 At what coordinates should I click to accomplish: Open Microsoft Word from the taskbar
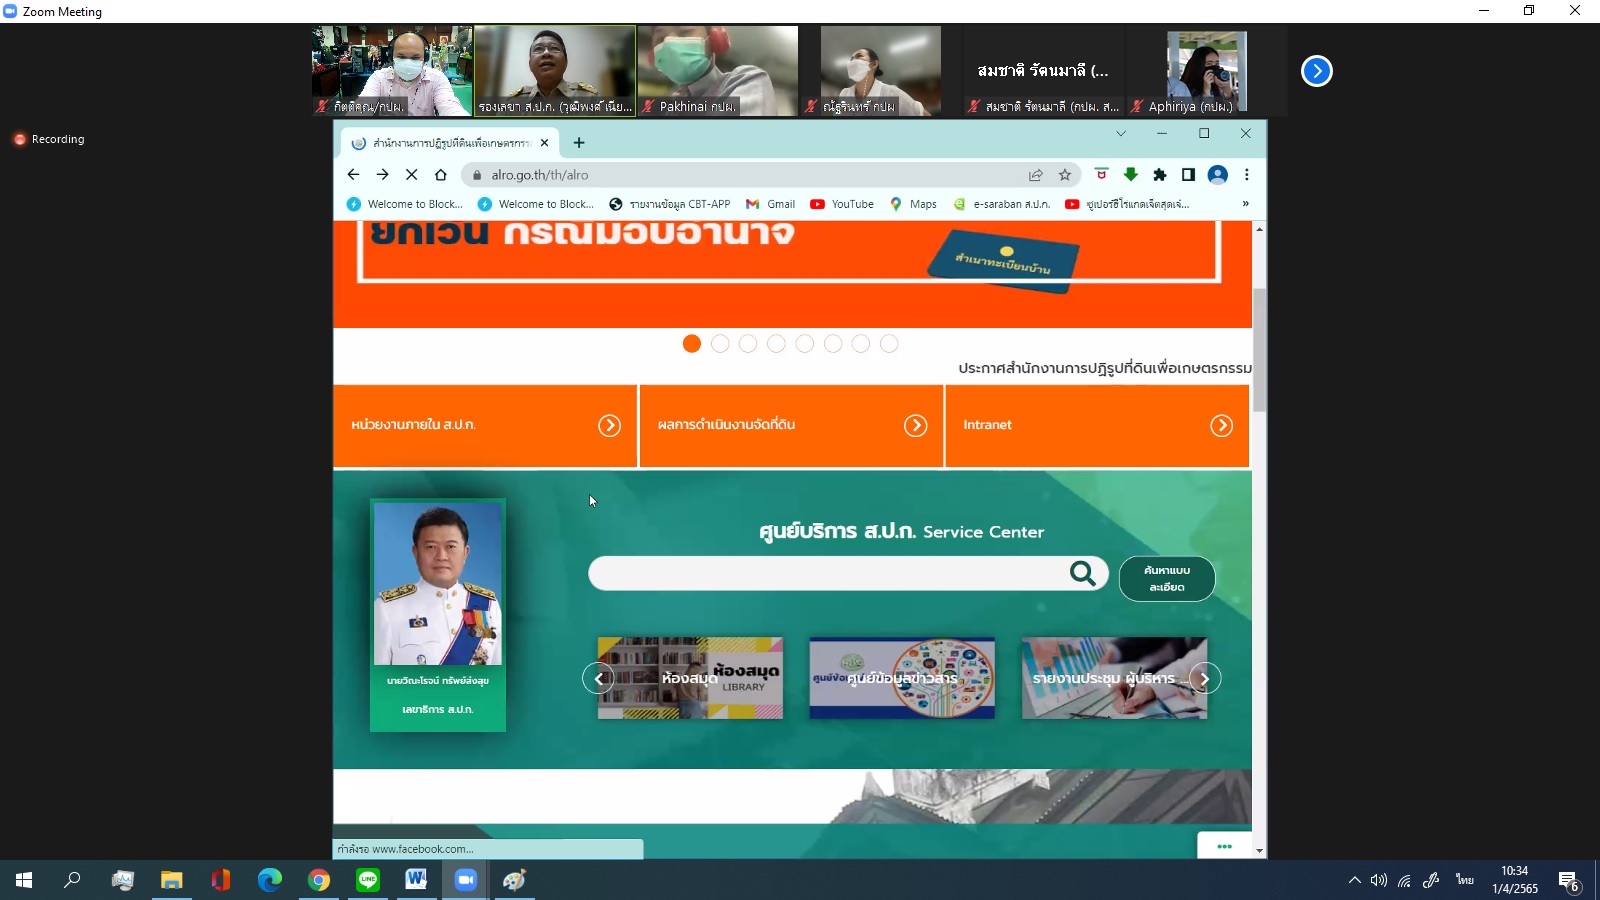(416, 880)
